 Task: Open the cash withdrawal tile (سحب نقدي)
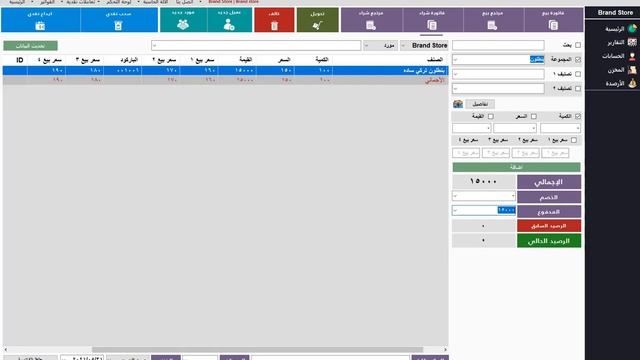point(119,20)
